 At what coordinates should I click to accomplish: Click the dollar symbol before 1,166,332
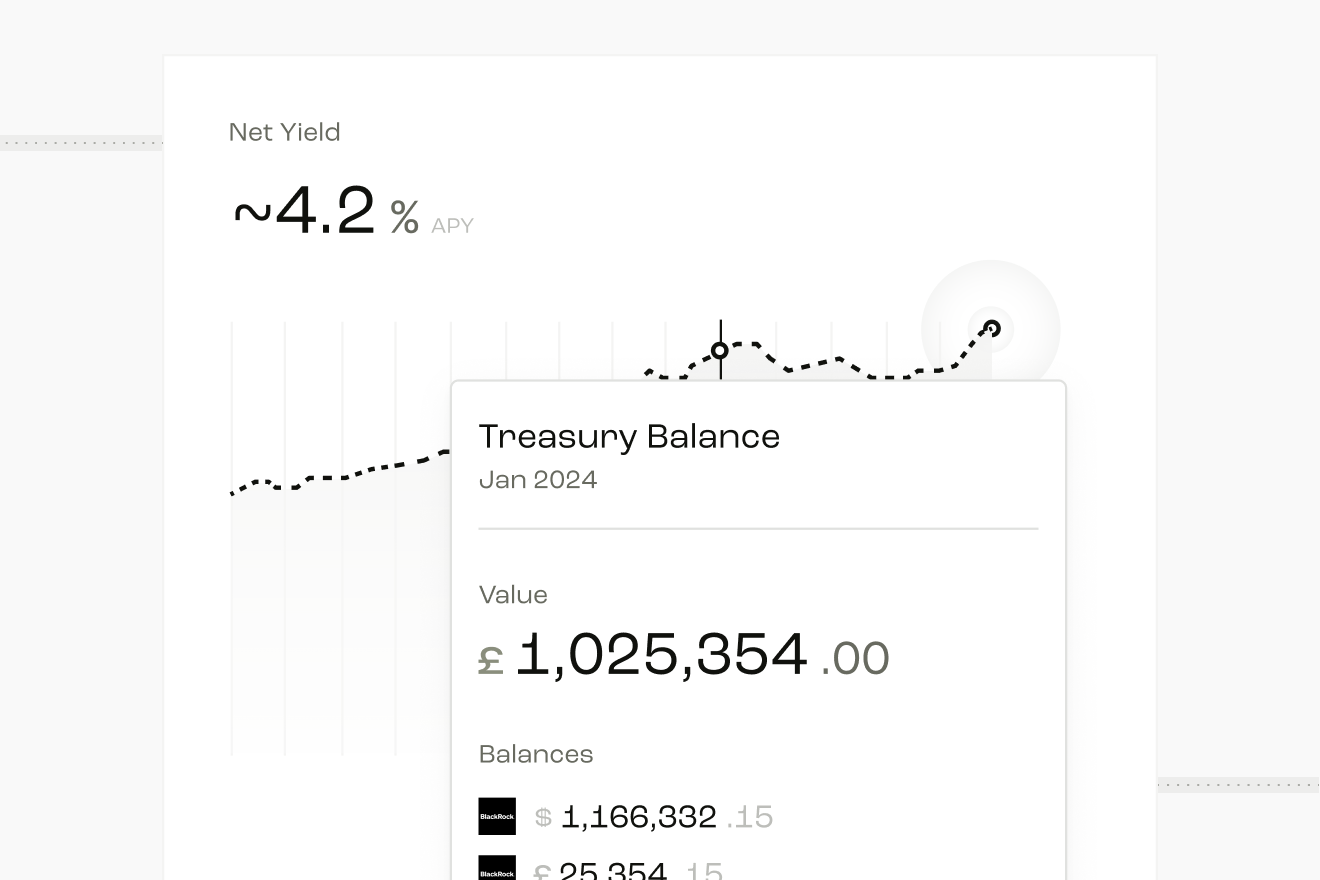click(543, 818)
